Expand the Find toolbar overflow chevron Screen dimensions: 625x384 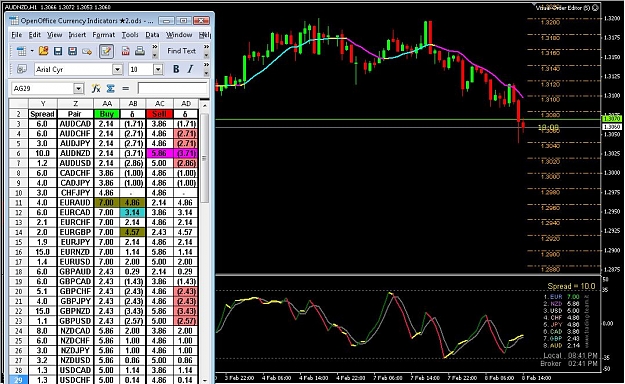(206, 47)
